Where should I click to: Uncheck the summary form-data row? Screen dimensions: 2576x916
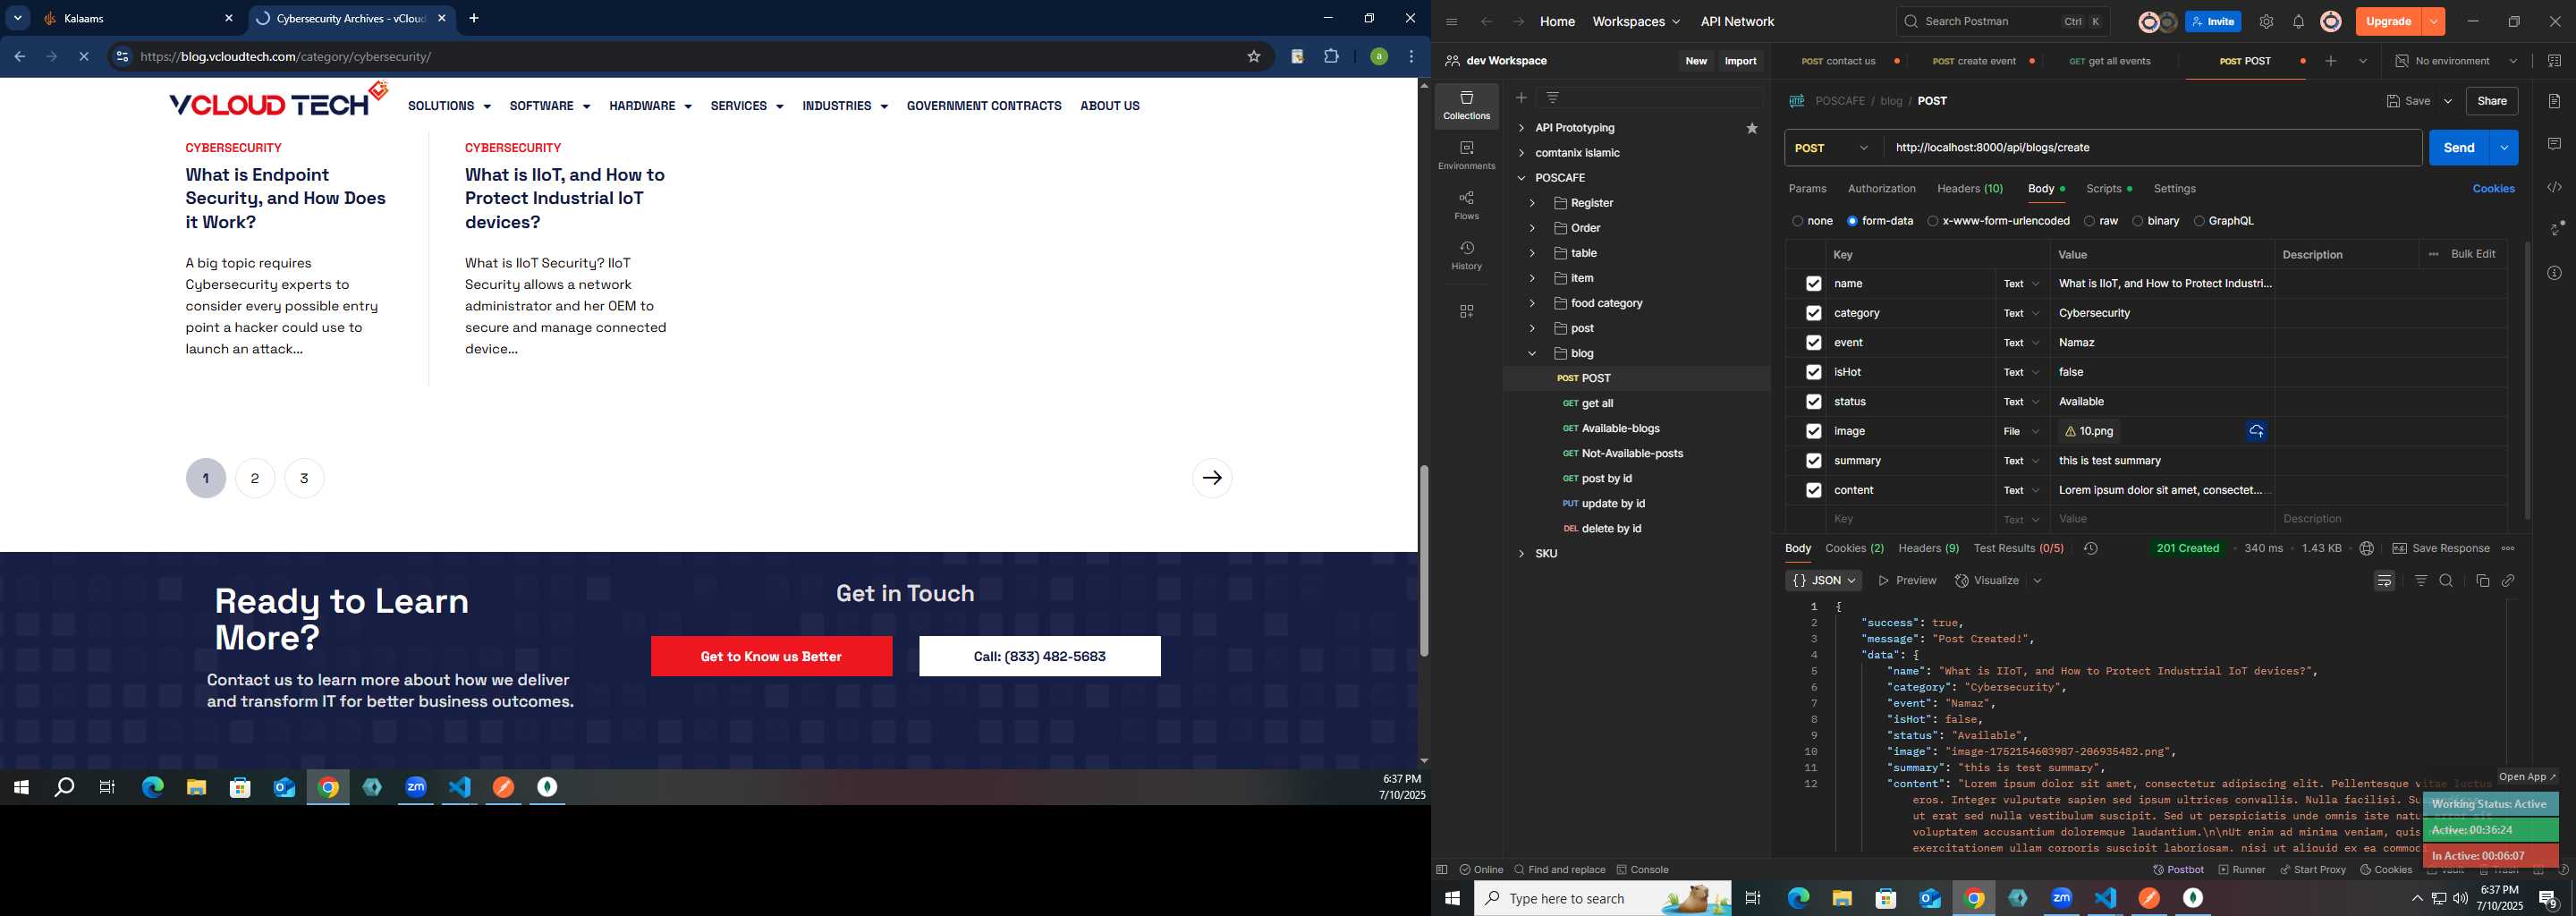click(x=1813, y=461)
